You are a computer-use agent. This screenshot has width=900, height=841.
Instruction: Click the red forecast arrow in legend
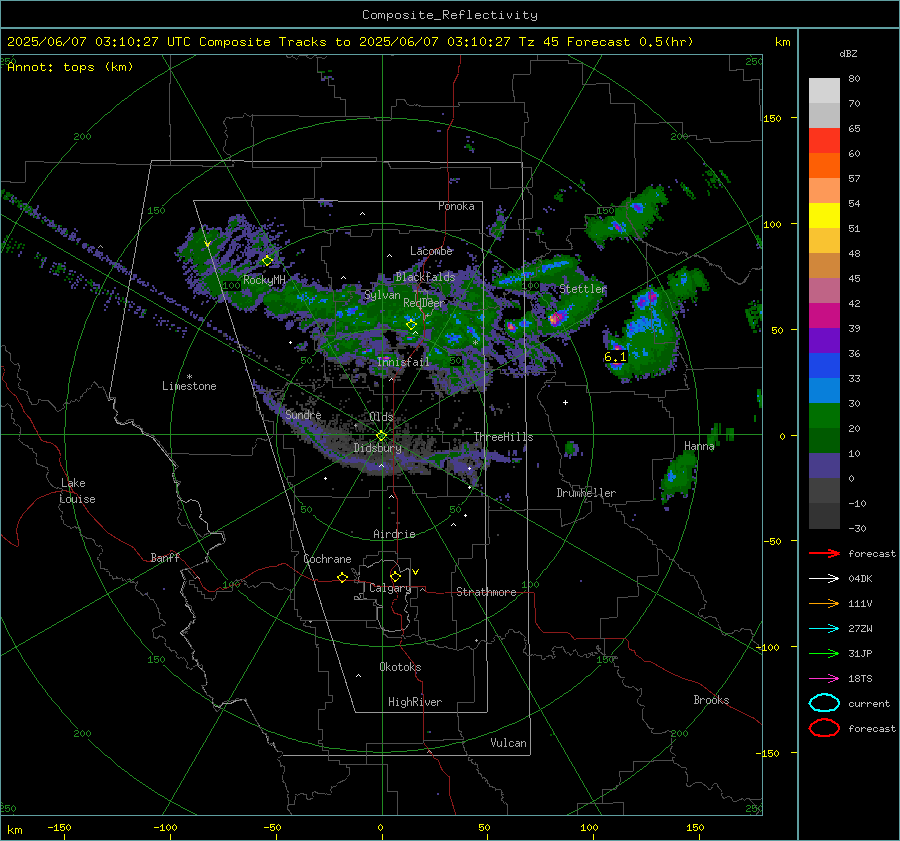coord(824,553)
